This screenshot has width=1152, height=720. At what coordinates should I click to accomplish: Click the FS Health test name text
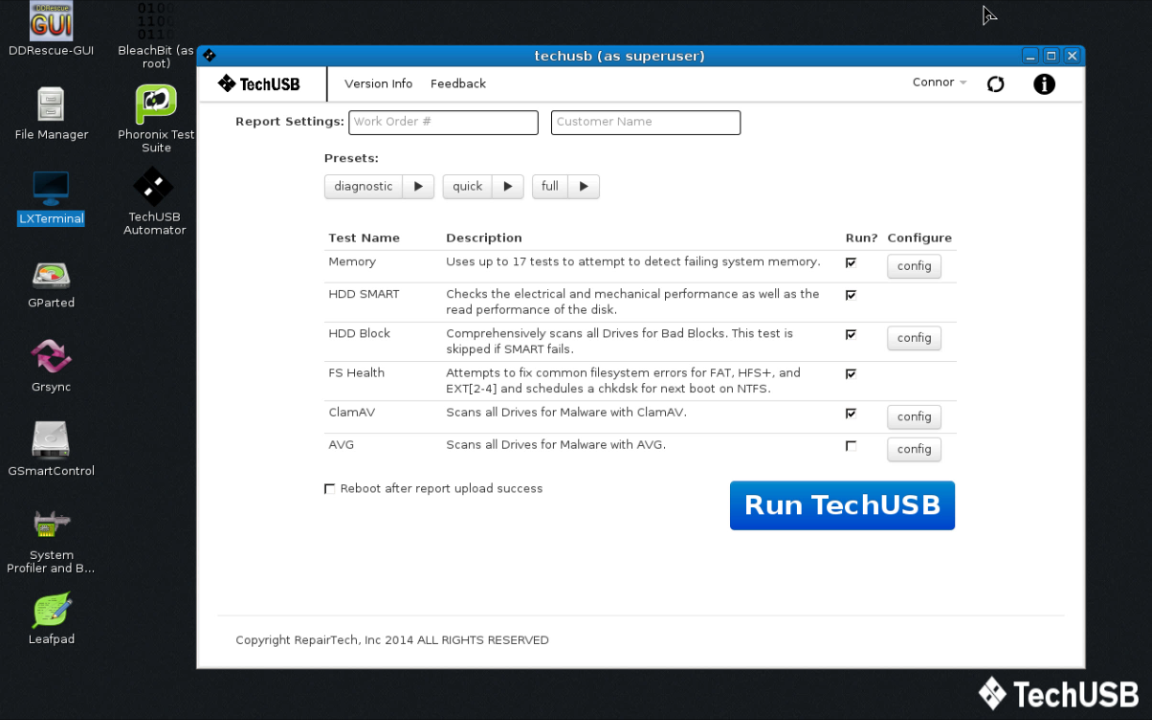(356, 373)
